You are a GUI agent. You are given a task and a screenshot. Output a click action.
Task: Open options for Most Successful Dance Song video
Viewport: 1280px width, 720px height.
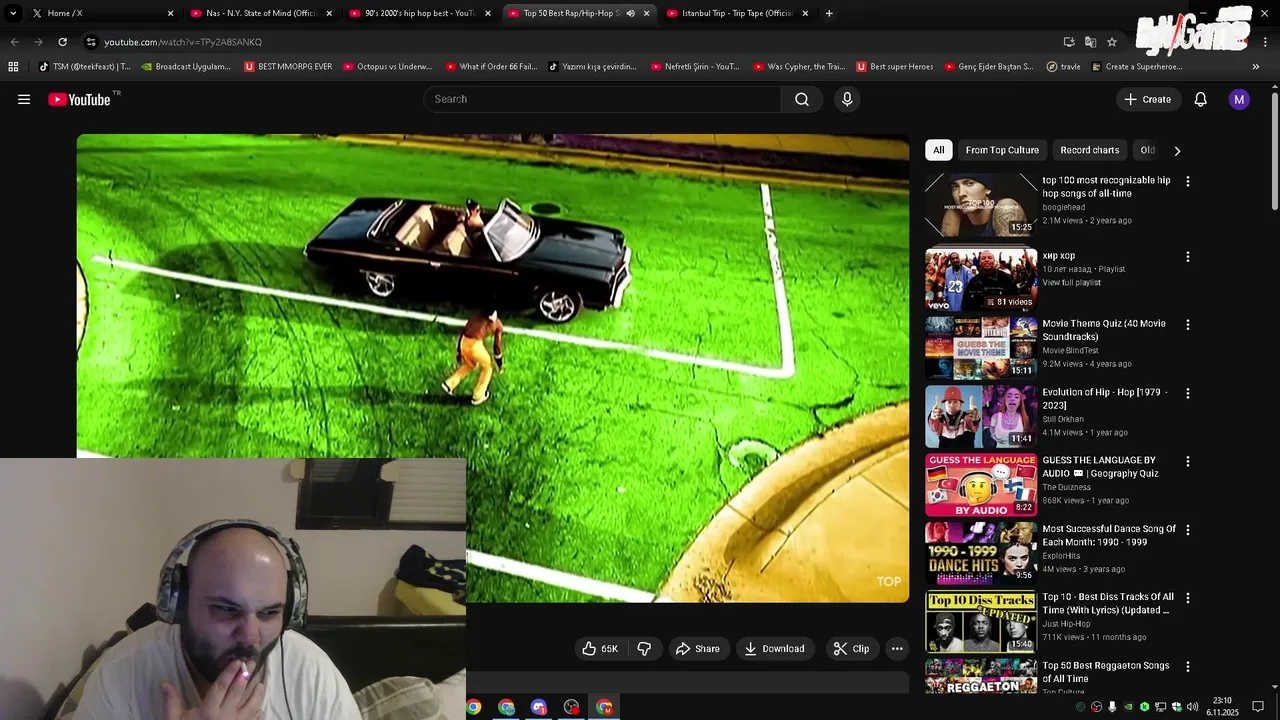[1187, 530]
